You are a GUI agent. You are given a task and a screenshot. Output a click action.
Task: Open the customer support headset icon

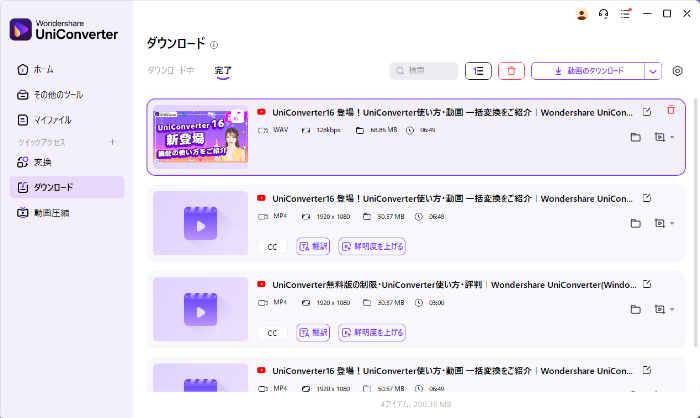tap(603, 14)
